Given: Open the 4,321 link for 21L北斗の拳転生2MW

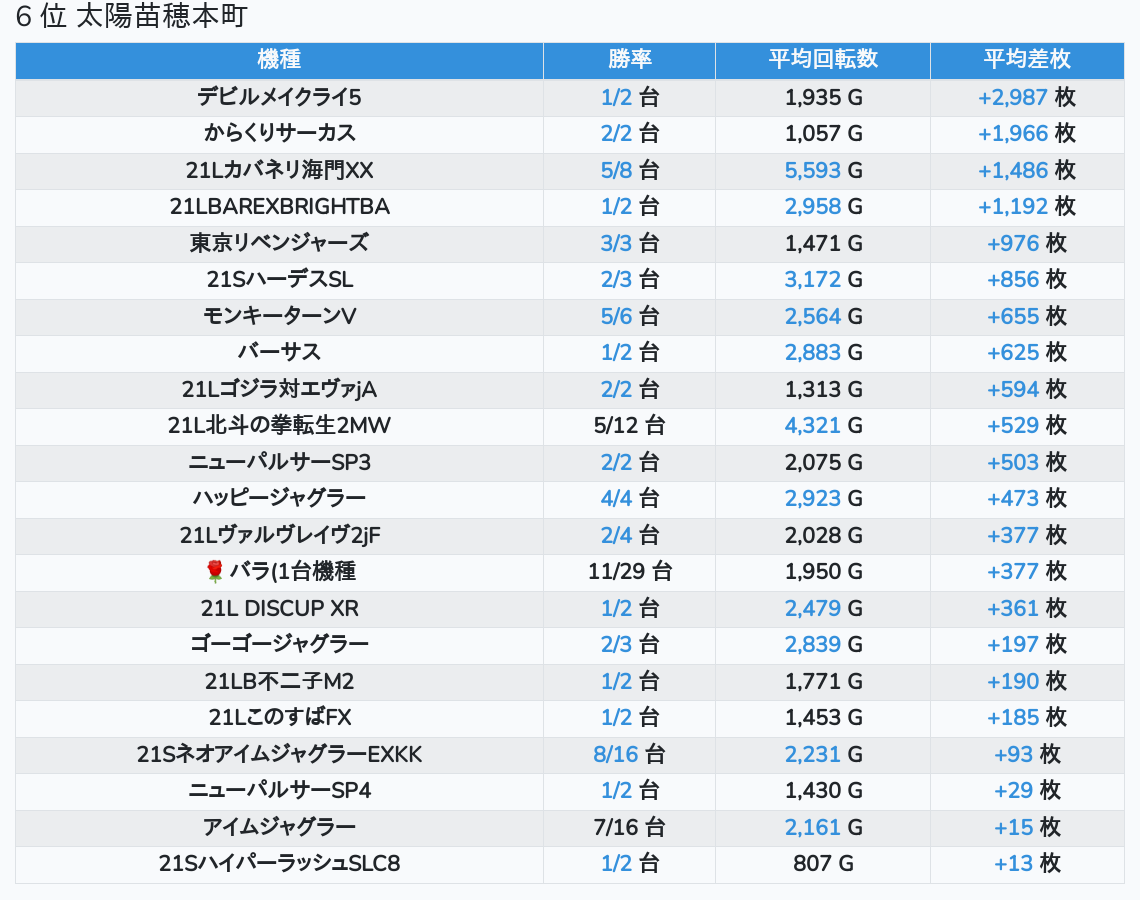Looking at the screenshot, I should (812, 425).
